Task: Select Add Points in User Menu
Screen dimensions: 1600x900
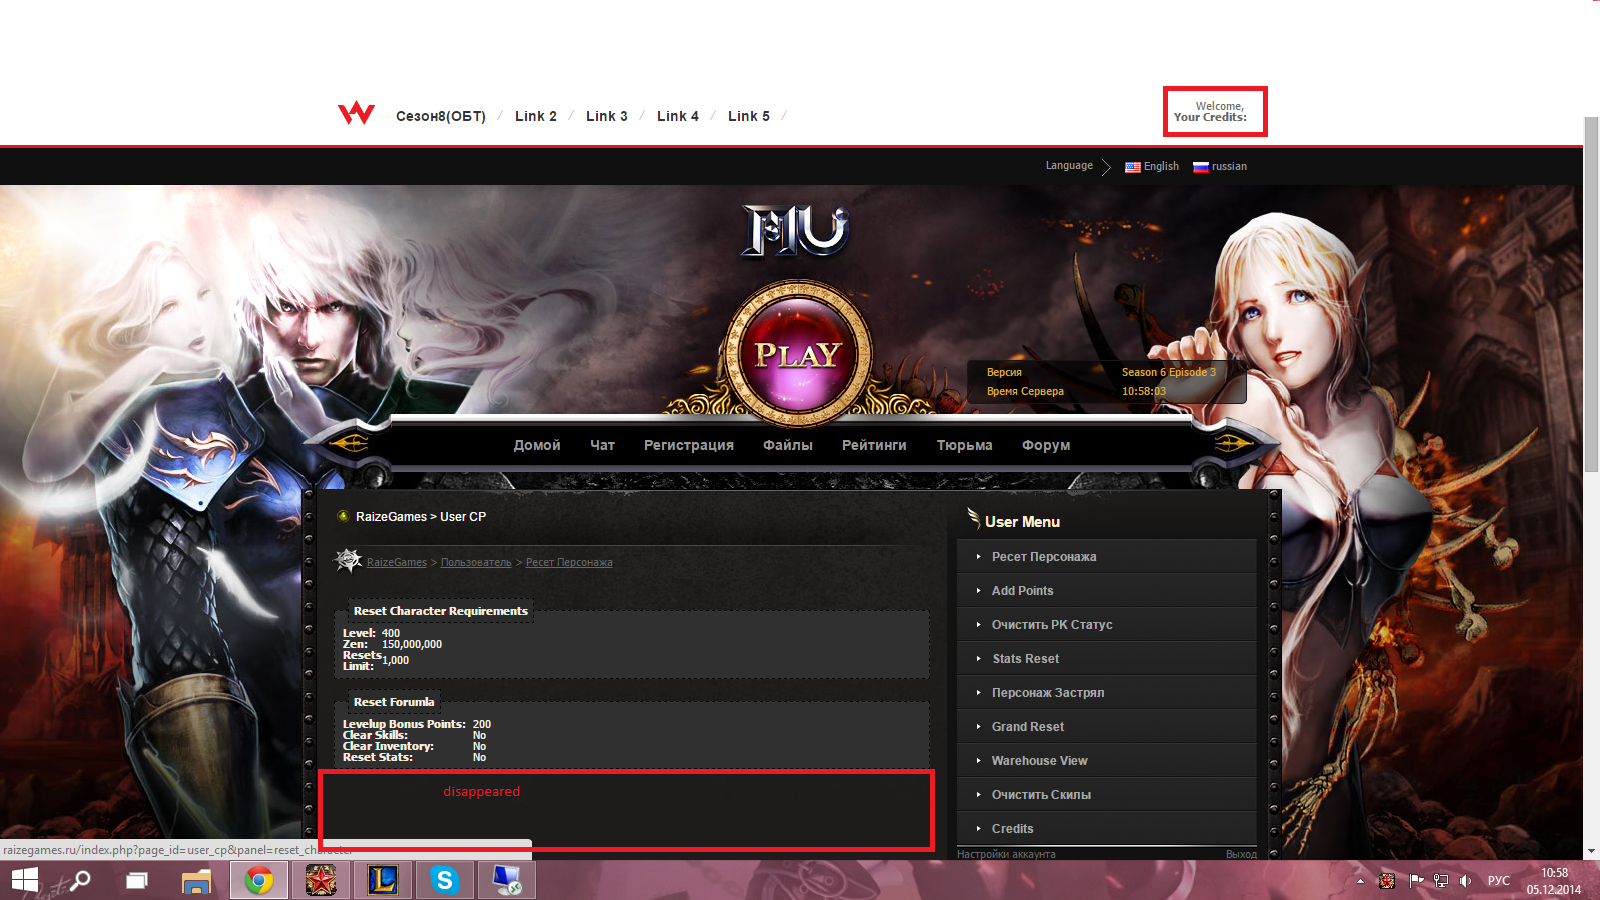Action: click(x=1022, y=591)
